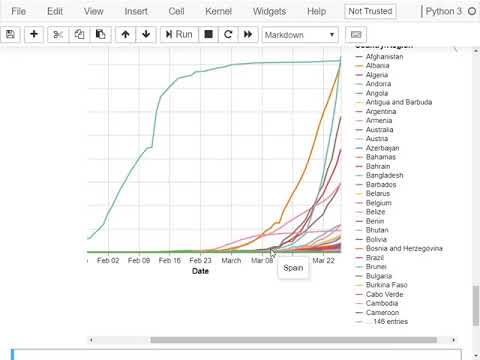Open the Kernel menu
Screen dimensions: 480x360
(218, 11)
